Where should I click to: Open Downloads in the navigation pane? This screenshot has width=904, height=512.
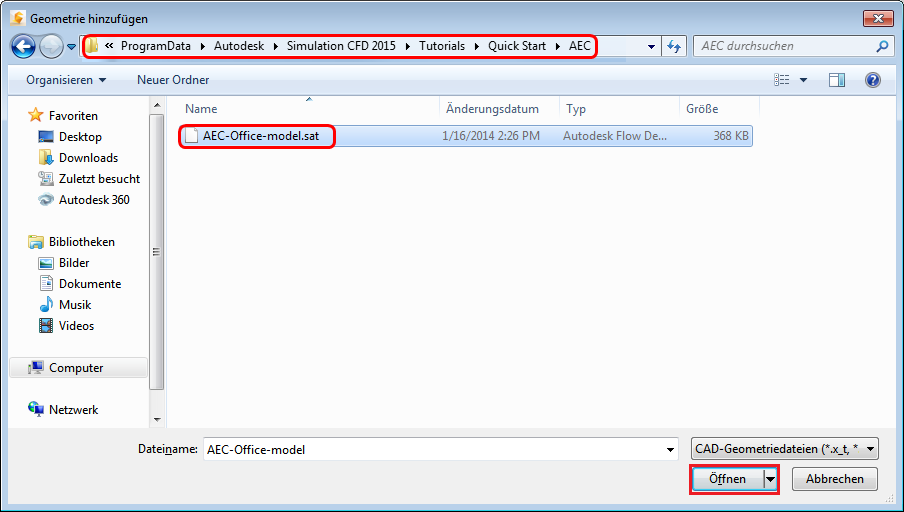coord(88,158)
